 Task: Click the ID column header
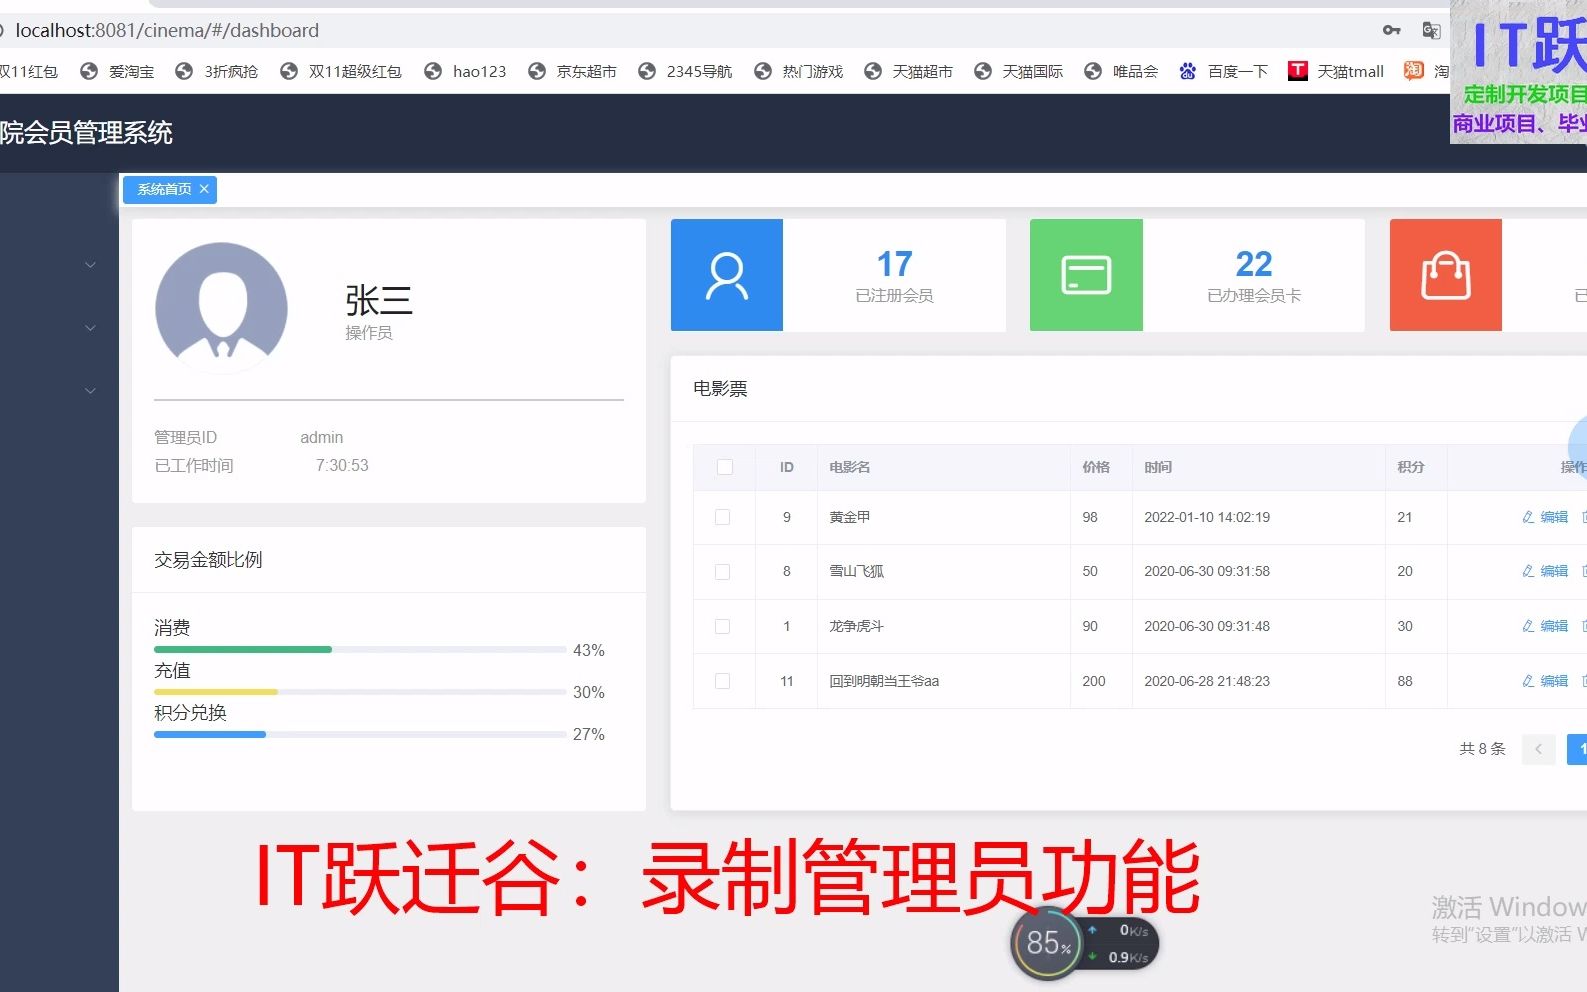[x=787, y=467]
